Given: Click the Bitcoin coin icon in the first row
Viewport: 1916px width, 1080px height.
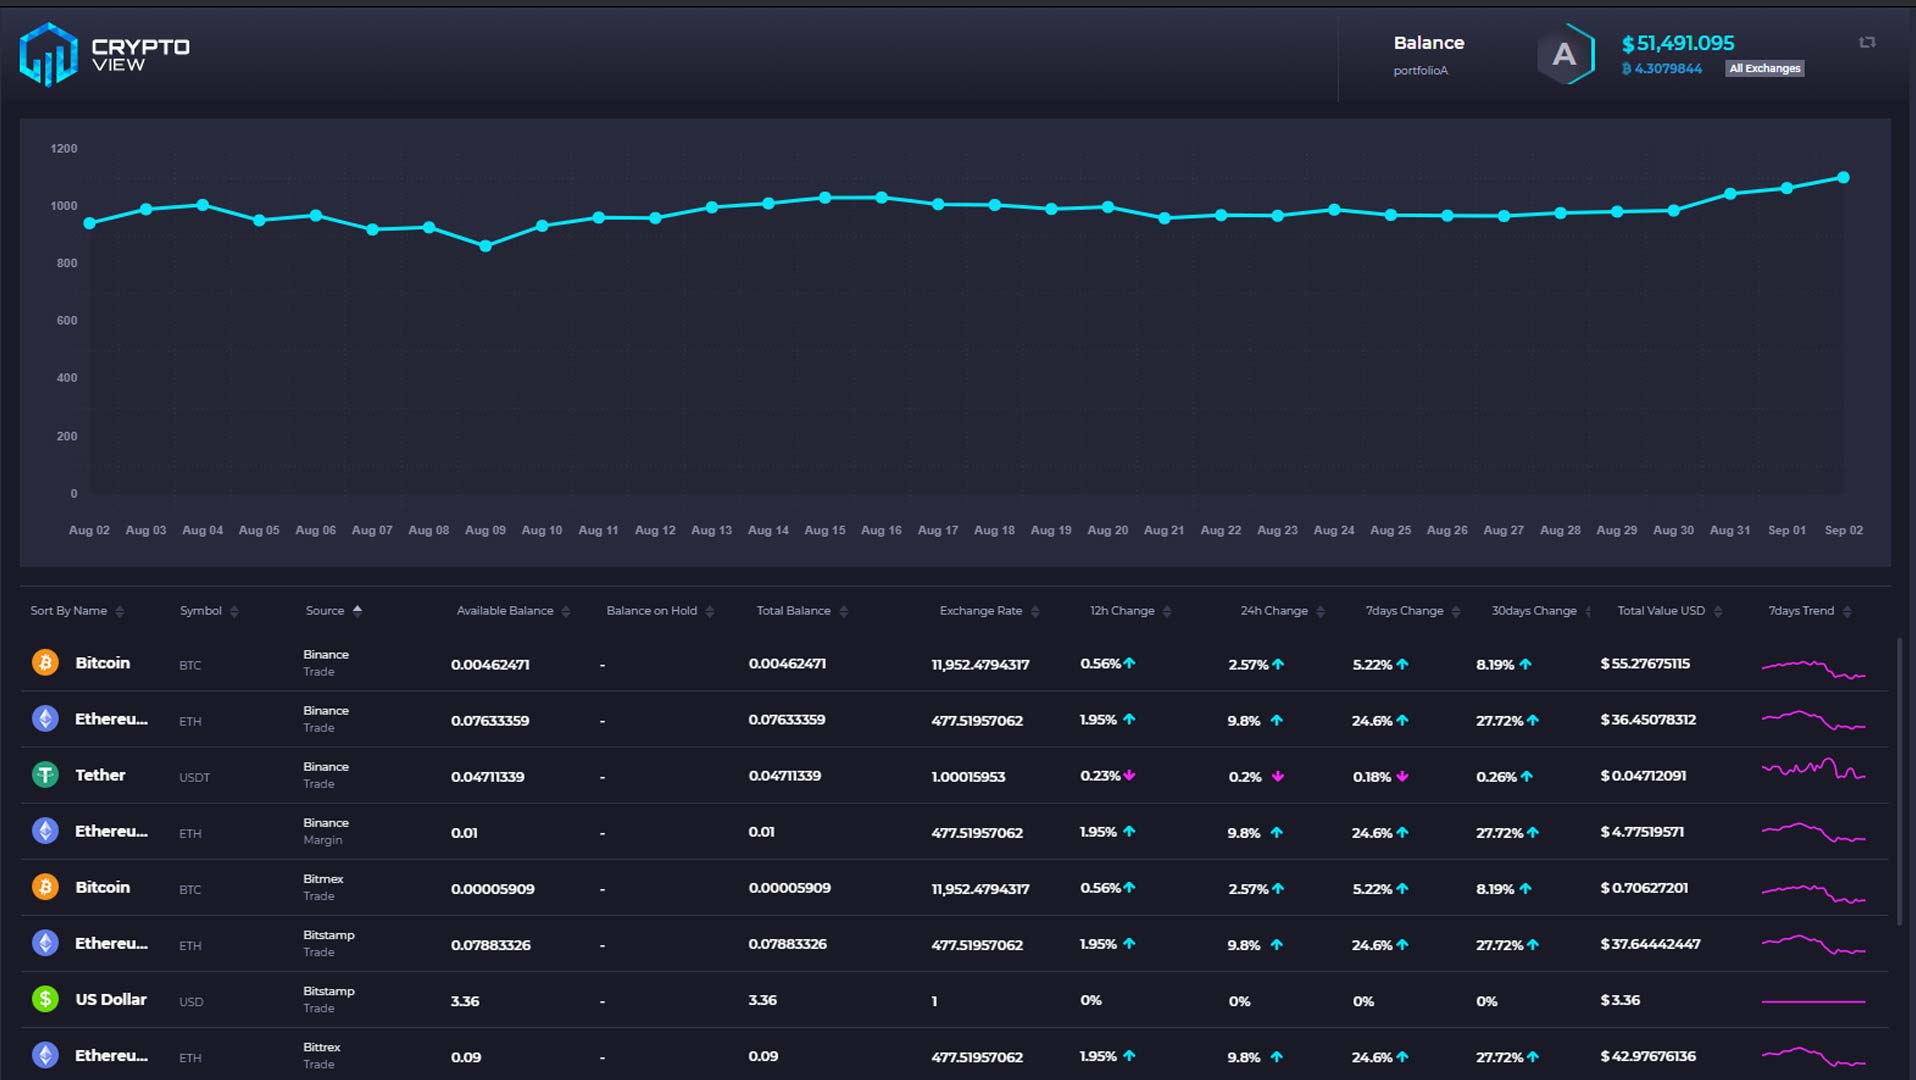Looking at the screenshot, I should [x=45, y=662].
